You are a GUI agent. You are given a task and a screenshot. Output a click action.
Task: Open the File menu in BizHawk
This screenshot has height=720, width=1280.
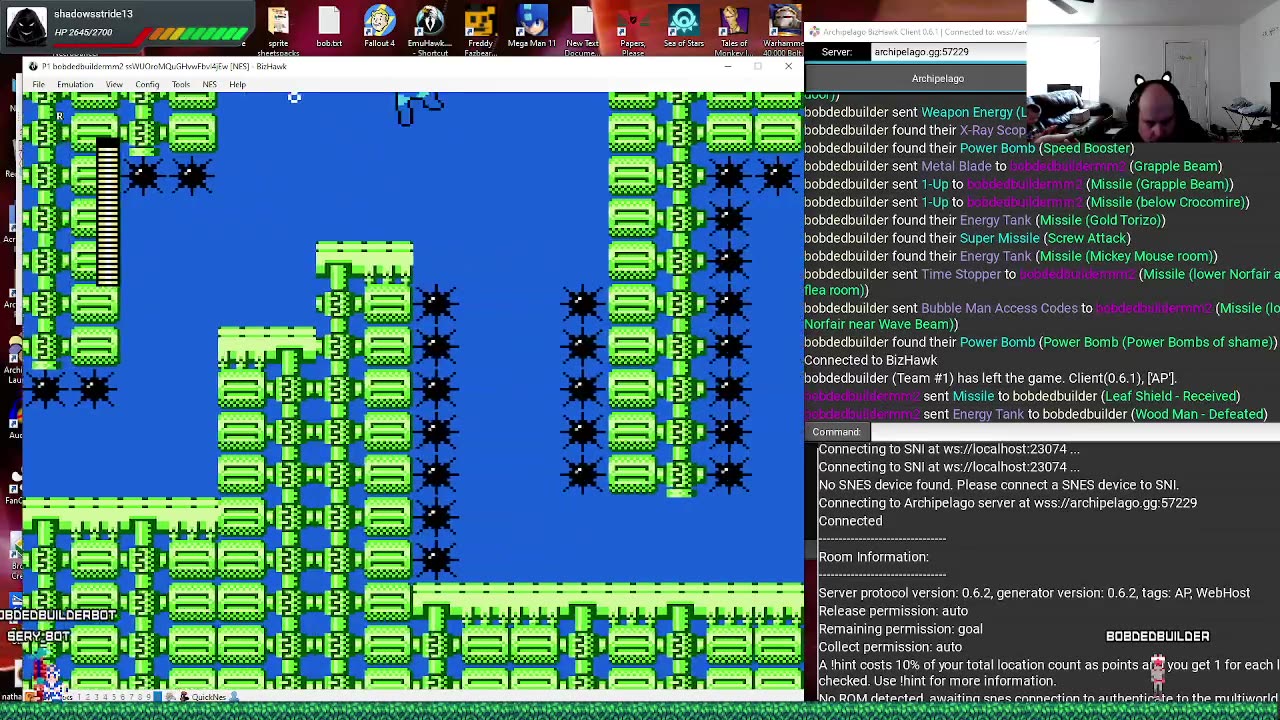38,85
